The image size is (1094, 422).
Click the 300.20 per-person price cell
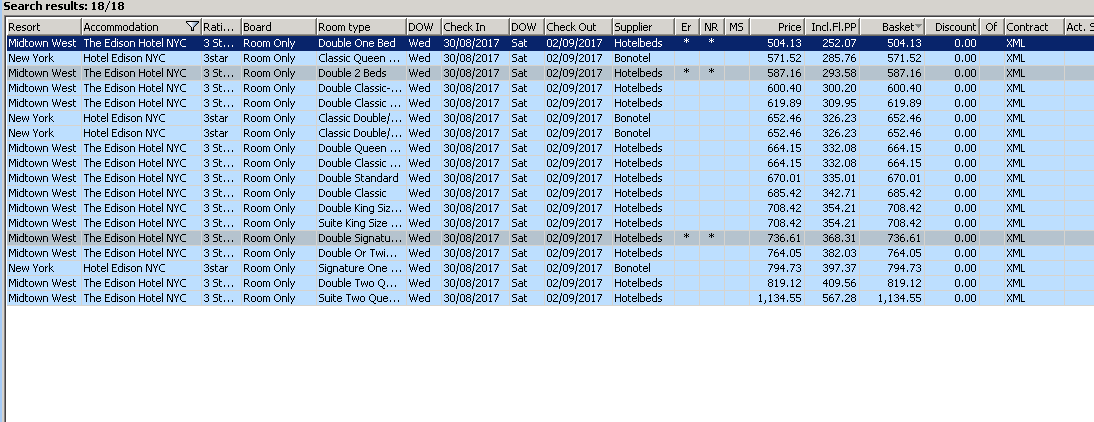[x=832, y=88]
